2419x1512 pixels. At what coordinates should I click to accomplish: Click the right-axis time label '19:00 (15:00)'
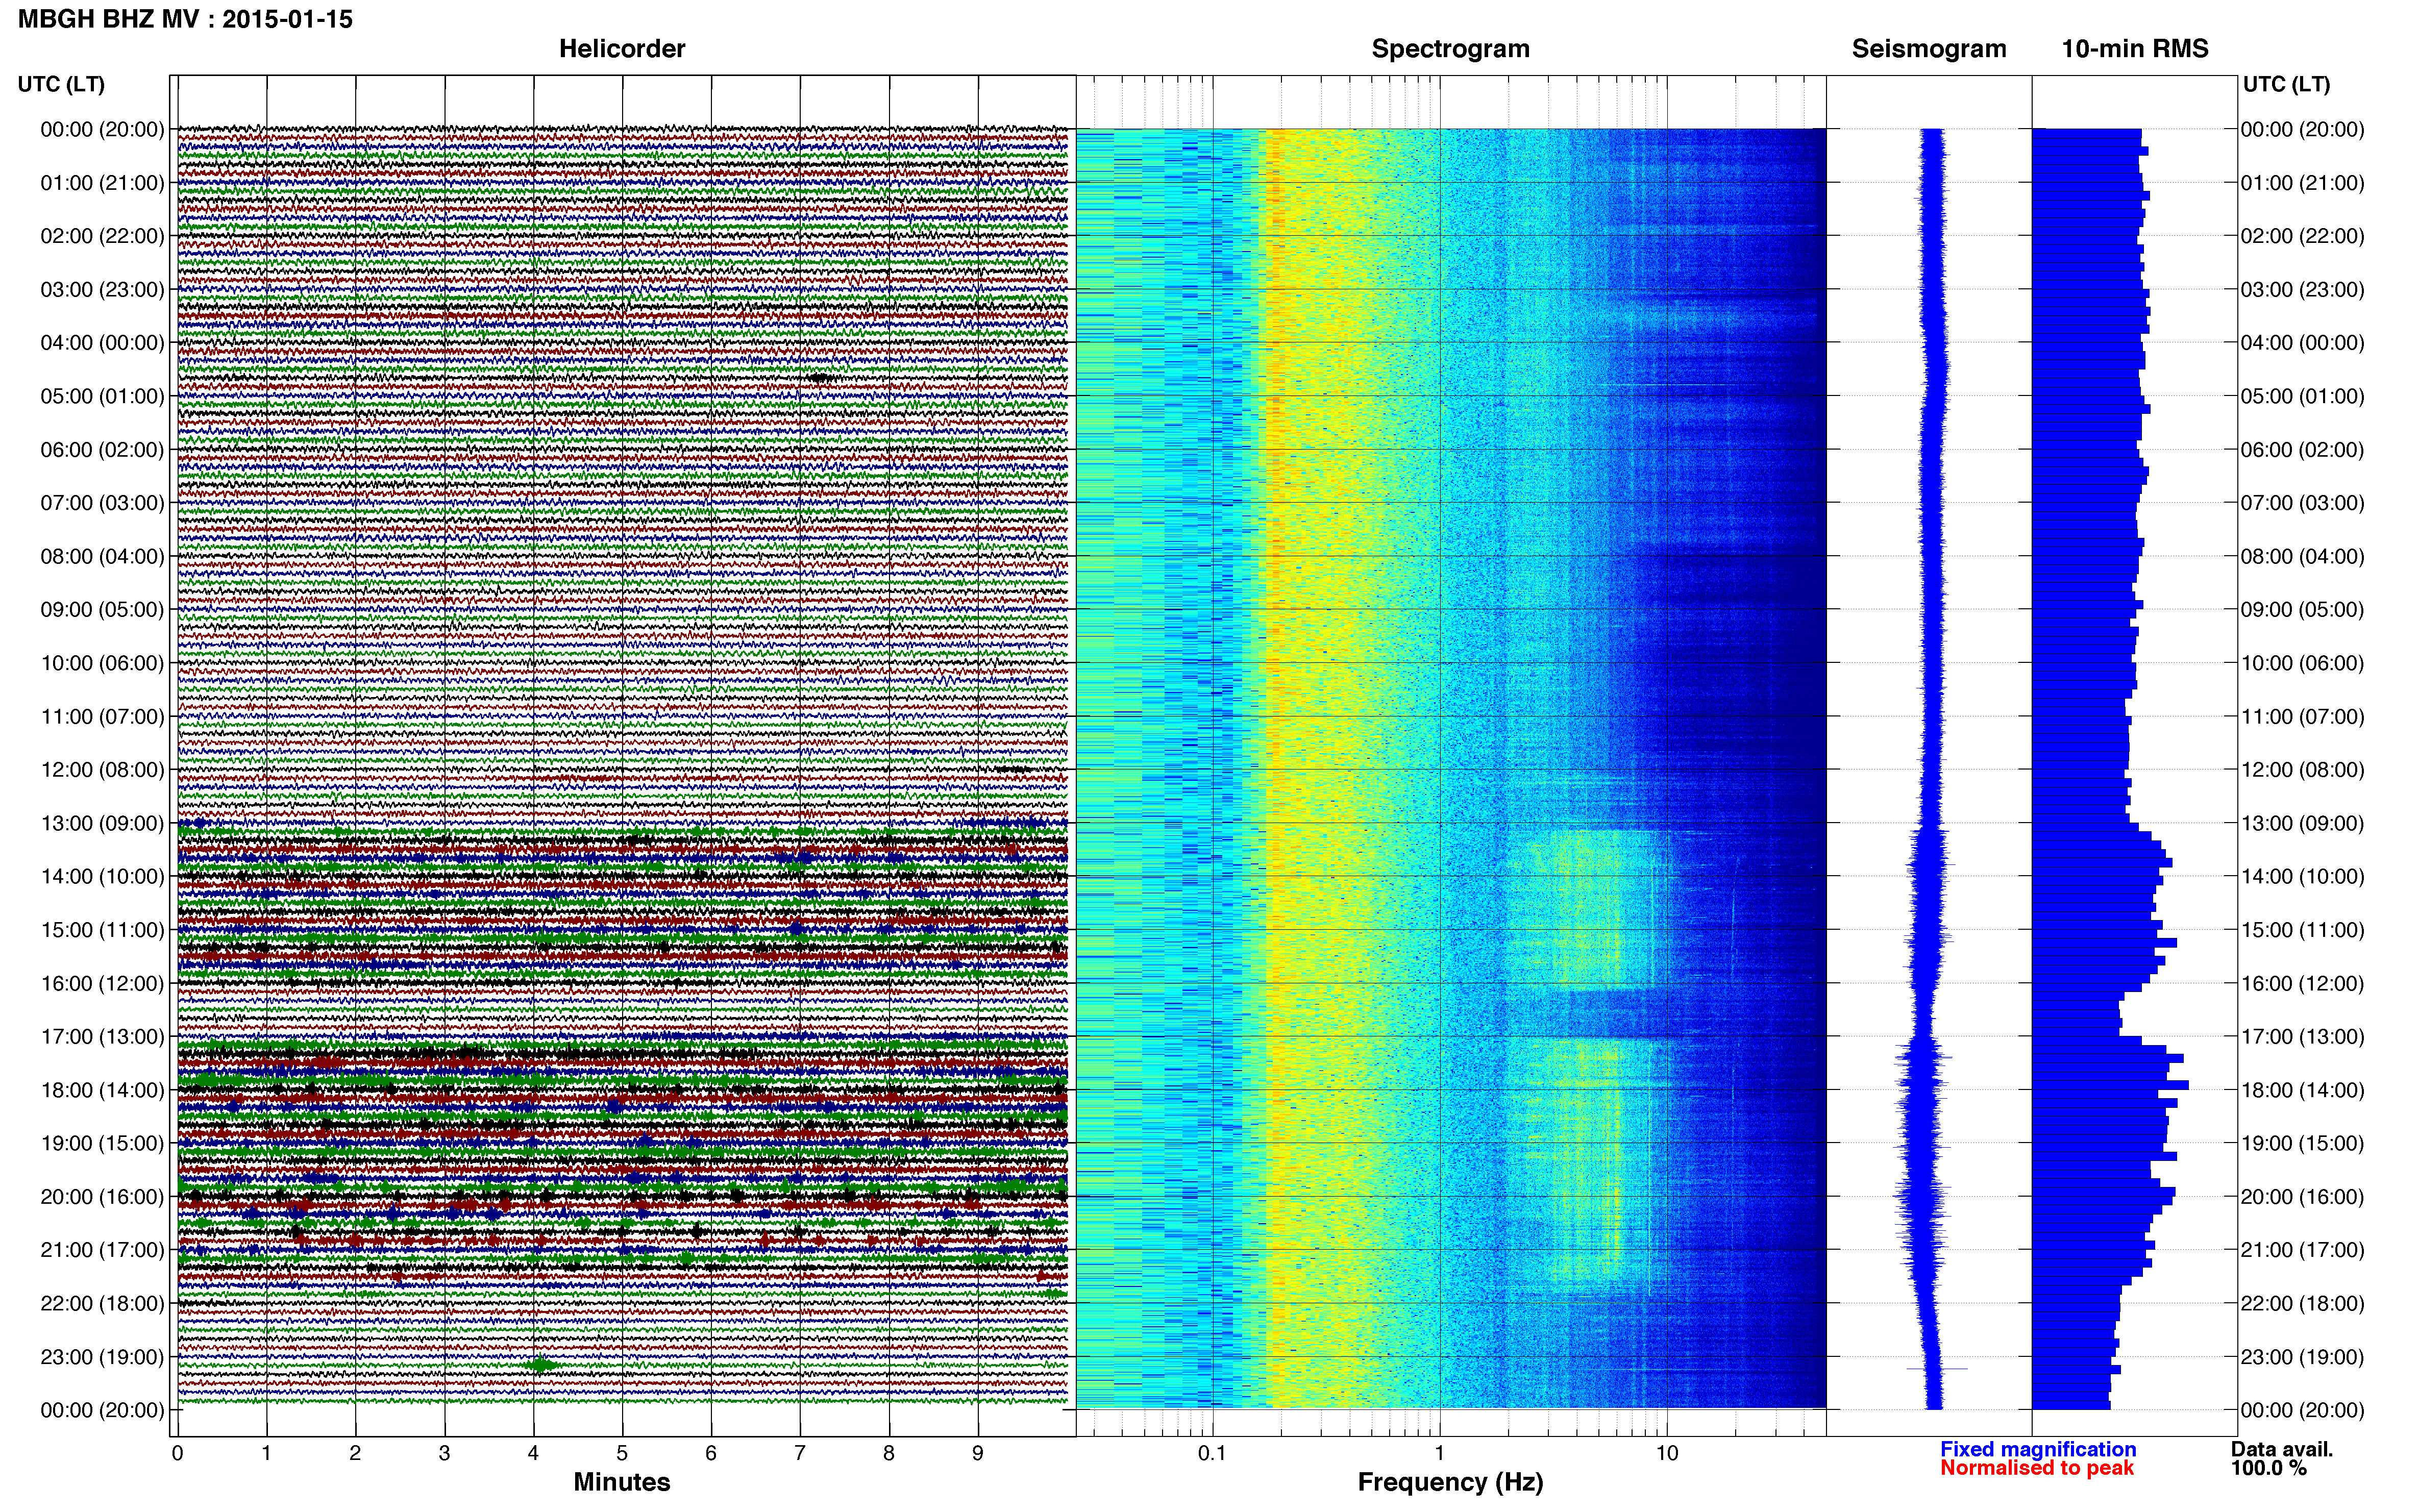pos(2302,1143)
